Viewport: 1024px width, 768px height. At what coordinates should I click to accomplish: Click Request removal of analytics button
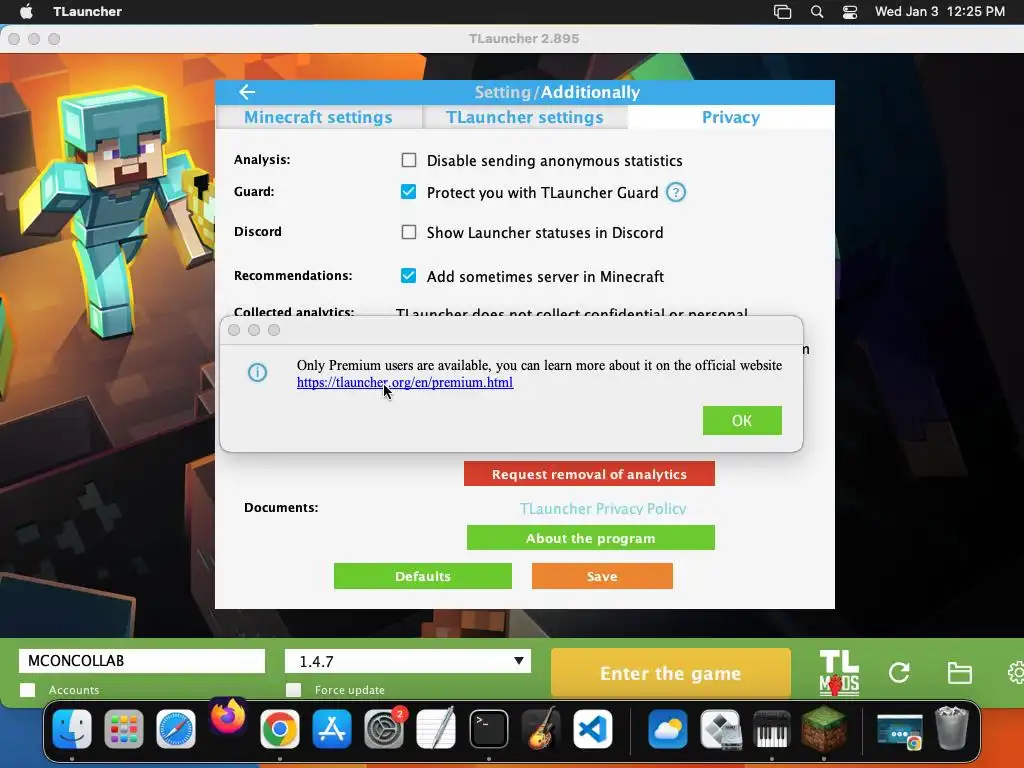pos(589,474)
